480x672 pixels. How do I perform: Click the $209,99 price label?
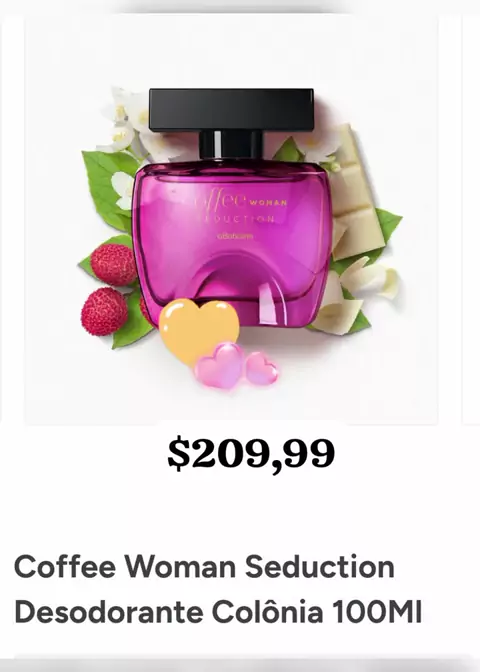[251, 454]
